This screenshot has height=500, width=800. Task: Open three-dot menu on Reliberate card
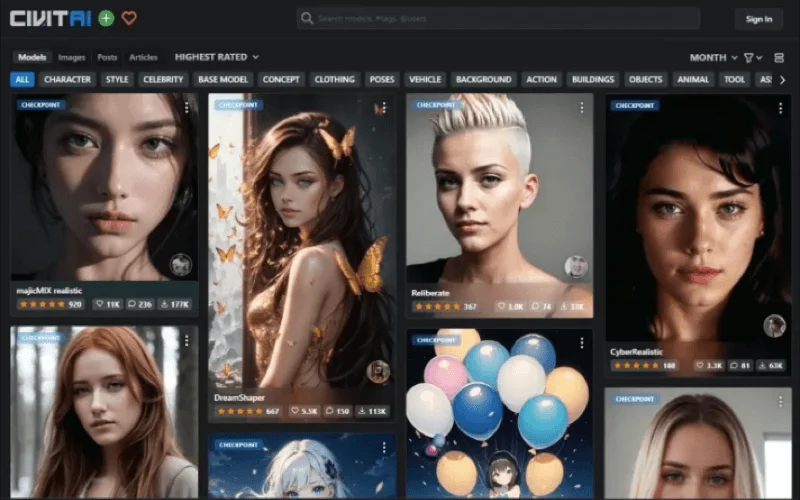click(x=581, y=107)
